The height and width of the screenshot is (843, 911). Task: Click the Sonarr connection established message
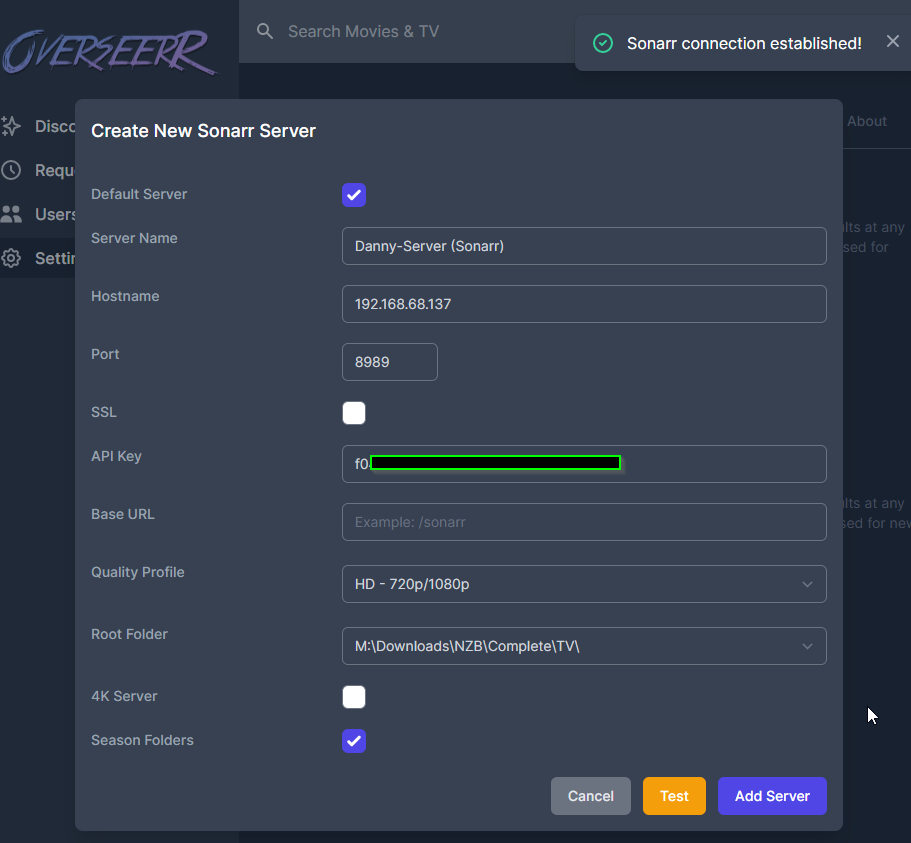click(x=744, y=44)
